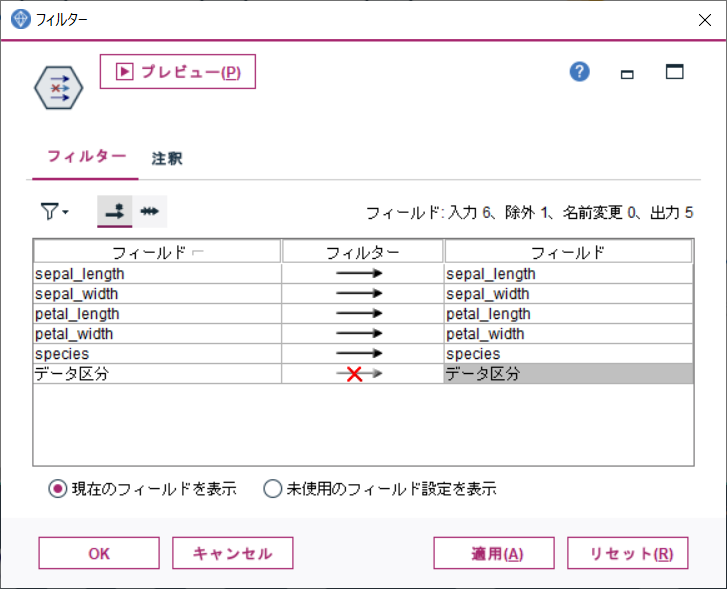Click the キャンセル button
Image resolution: width=727 pixels, height=589 pixels.
233,553
